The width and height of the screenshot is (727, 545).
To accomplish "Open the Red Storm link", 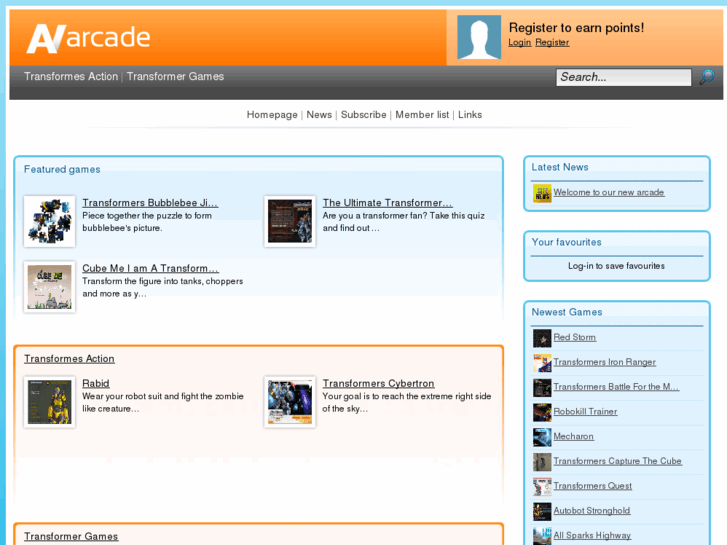I will pos(574,337).
